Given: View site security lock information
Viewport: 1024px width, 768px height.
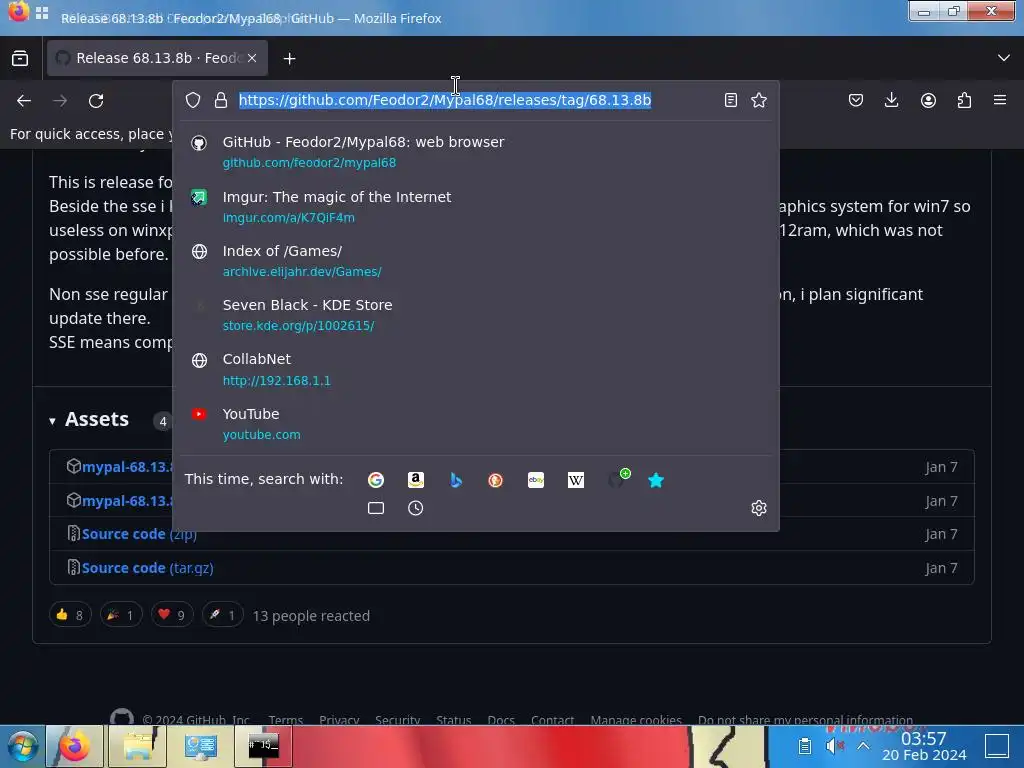Looking at the screenshot, I should pos(221,100).
